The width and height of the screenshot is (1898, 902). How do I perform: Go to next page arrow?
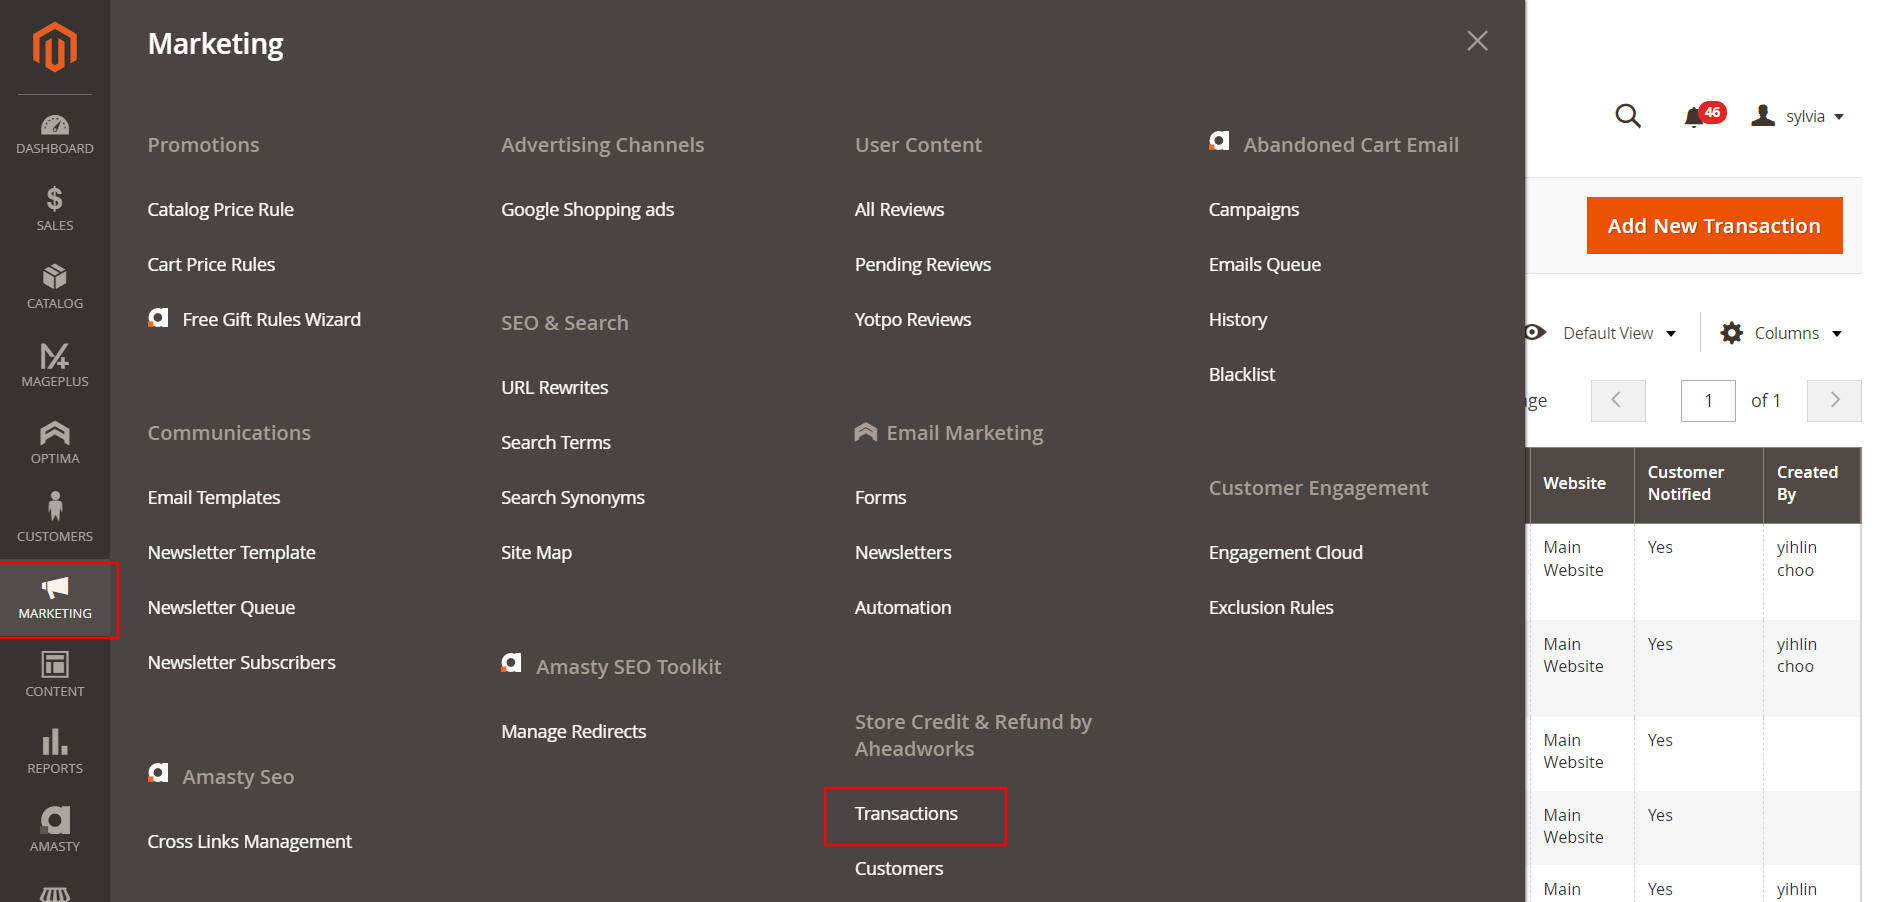1834,401
